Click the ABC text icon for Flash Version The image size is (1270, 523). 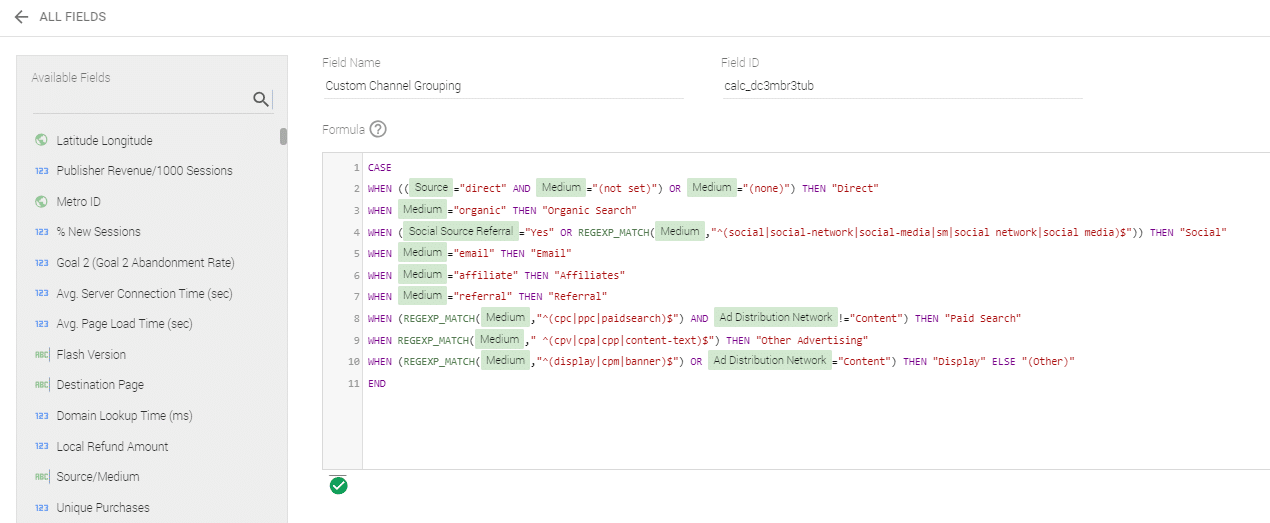41,355
